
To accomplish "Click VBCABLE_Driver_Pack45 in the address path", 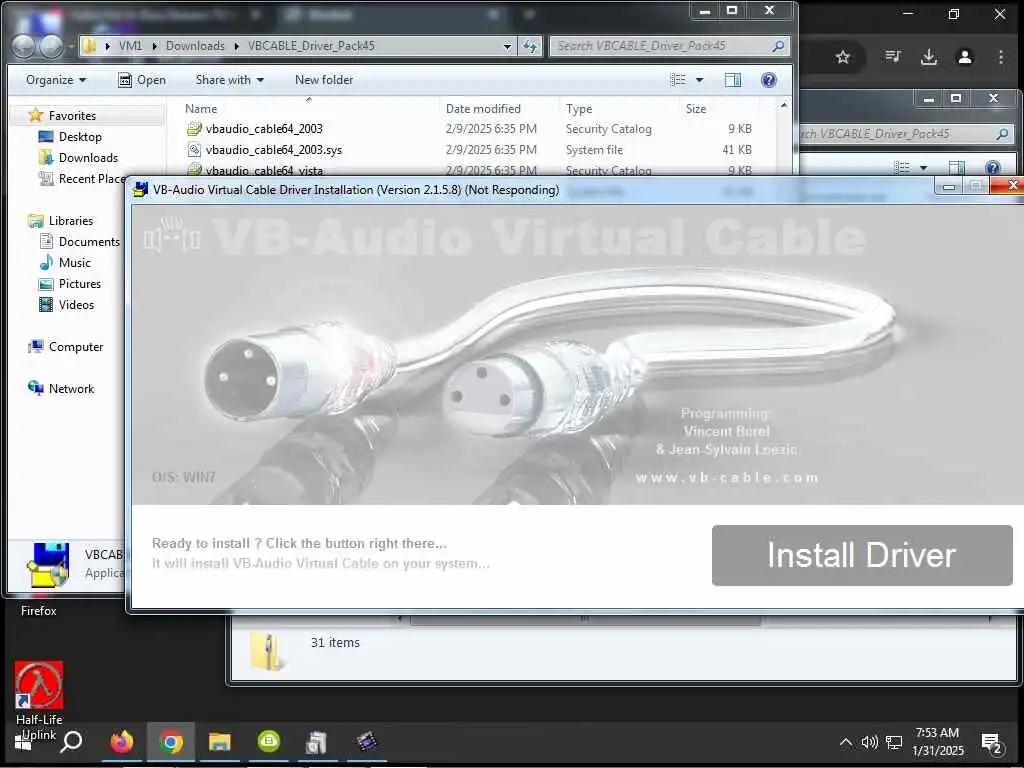I will [311, 46].
